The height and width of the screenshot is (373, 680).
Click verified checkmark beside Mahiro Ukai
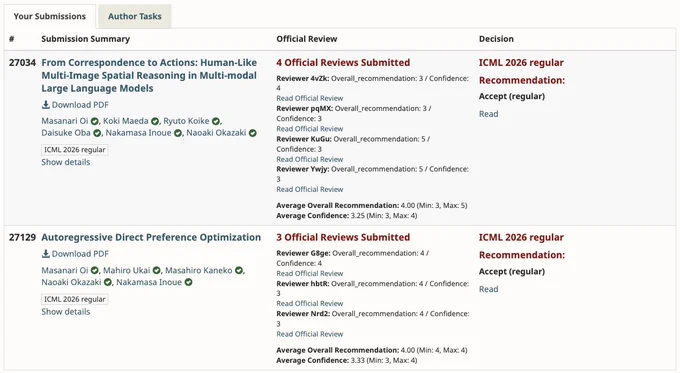coord(157,271)
